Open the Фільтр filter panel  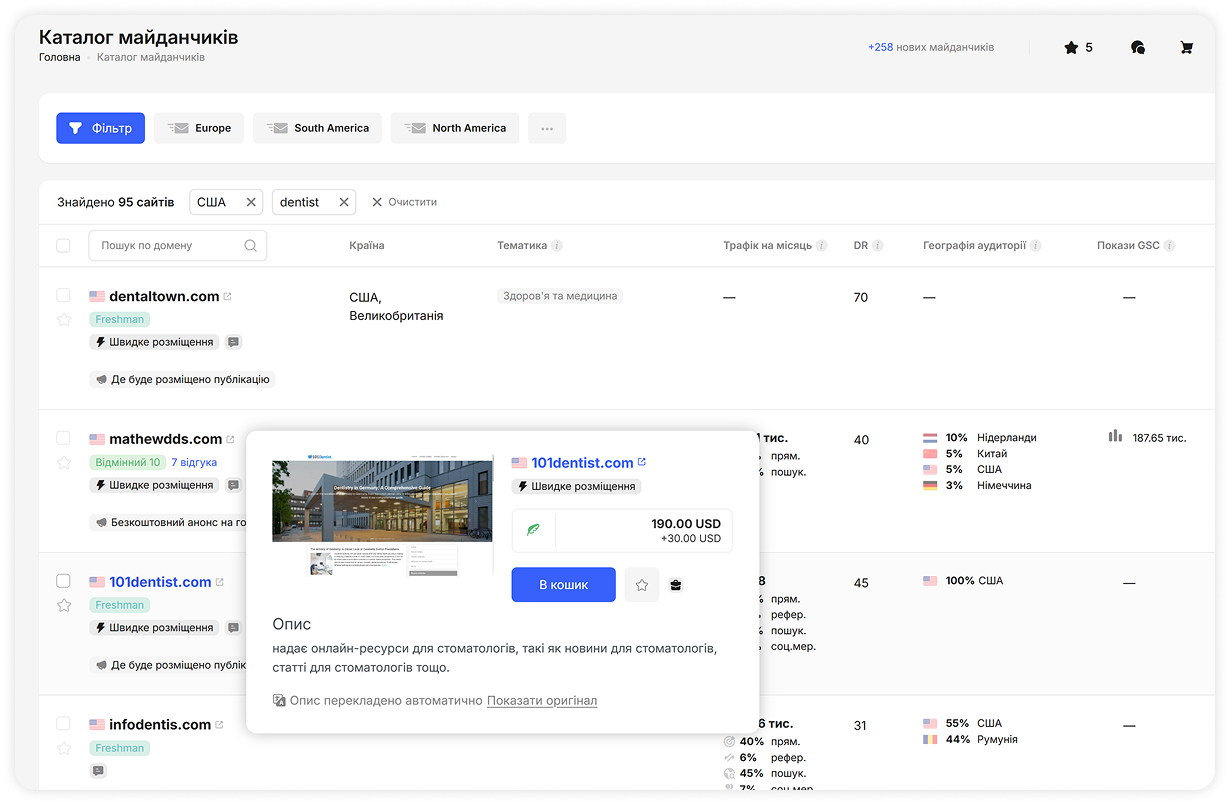click(100, 128)
